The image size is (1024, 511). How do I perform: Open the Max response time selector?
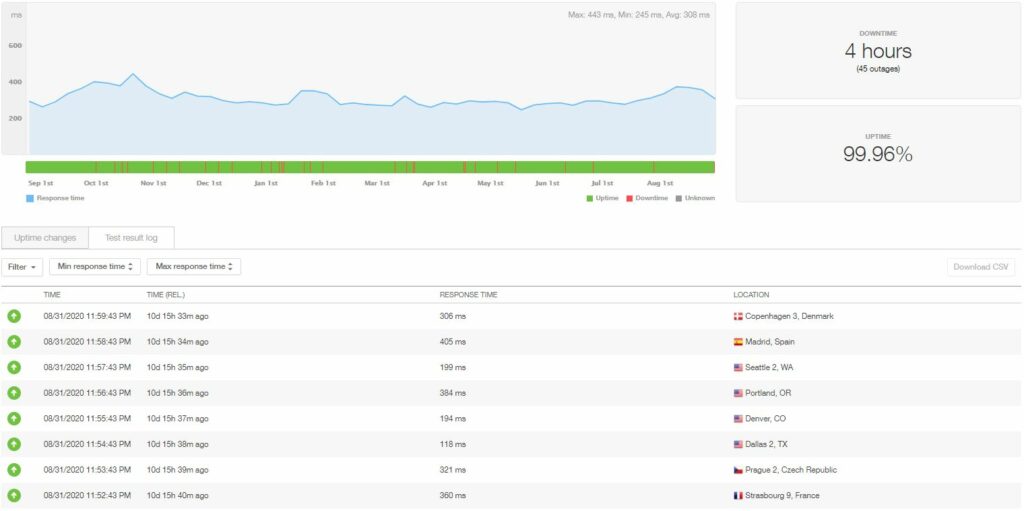point(193,267)
